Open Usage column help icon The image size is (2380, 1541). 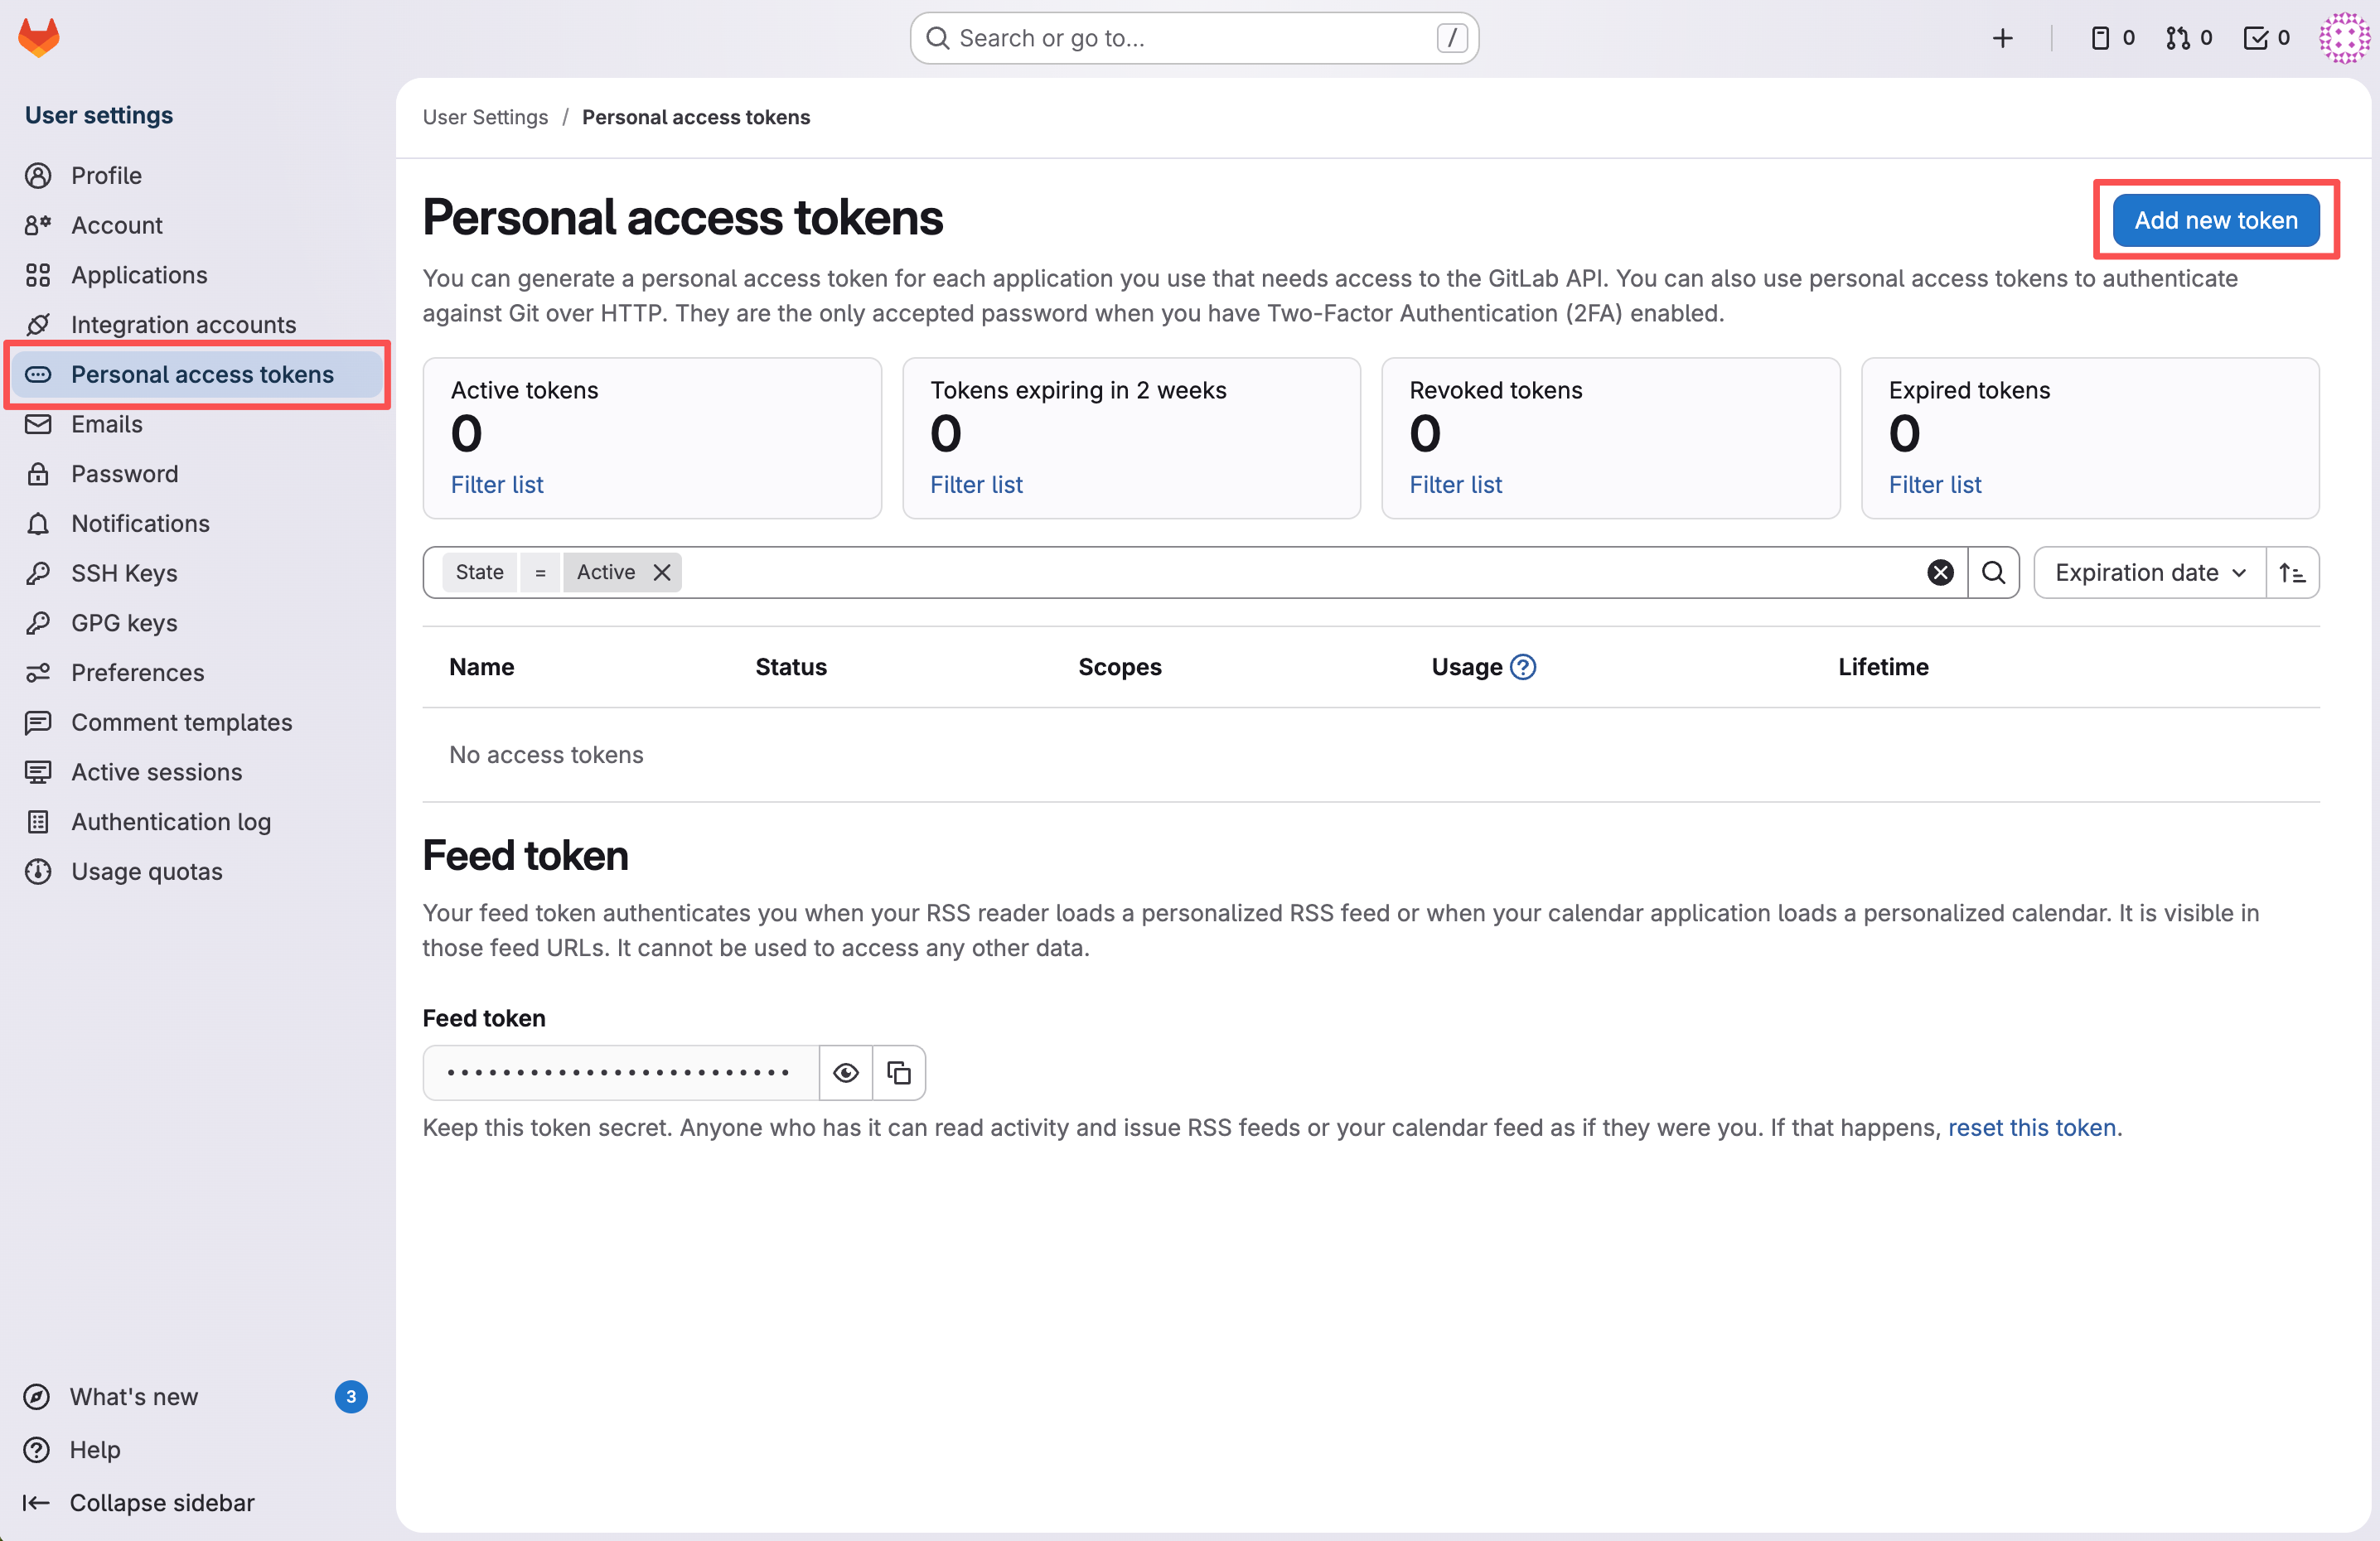tap(1523, 667)
